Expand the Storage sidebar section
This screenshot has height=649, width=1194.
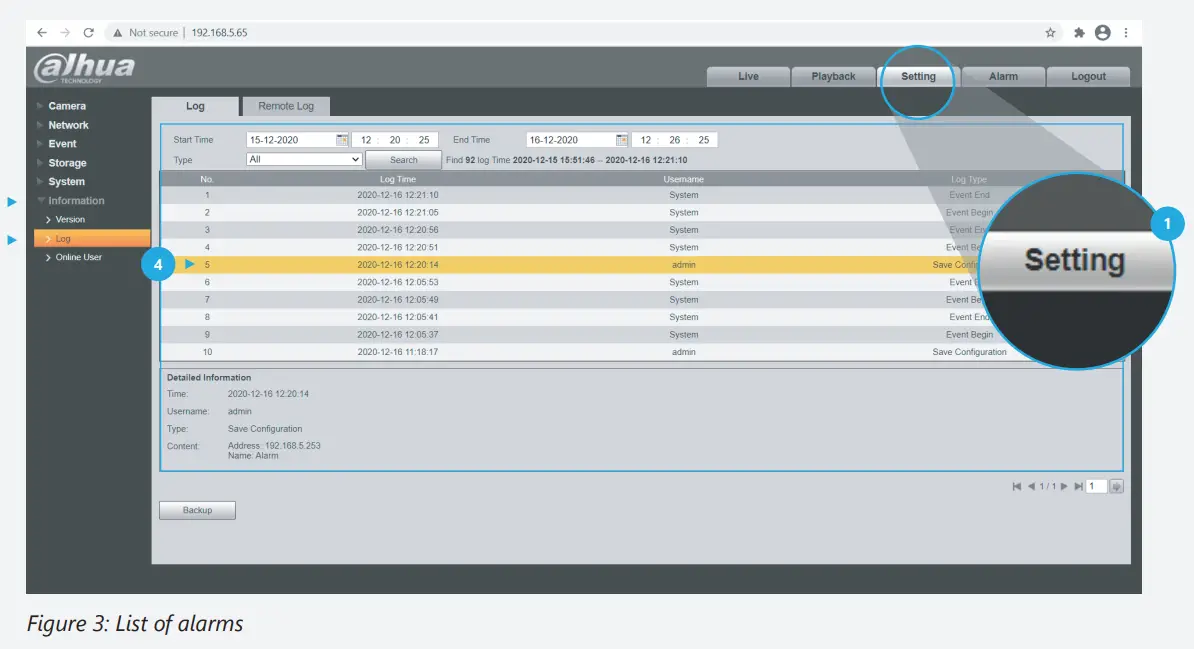pyautogui.click(x=67, y=163)
